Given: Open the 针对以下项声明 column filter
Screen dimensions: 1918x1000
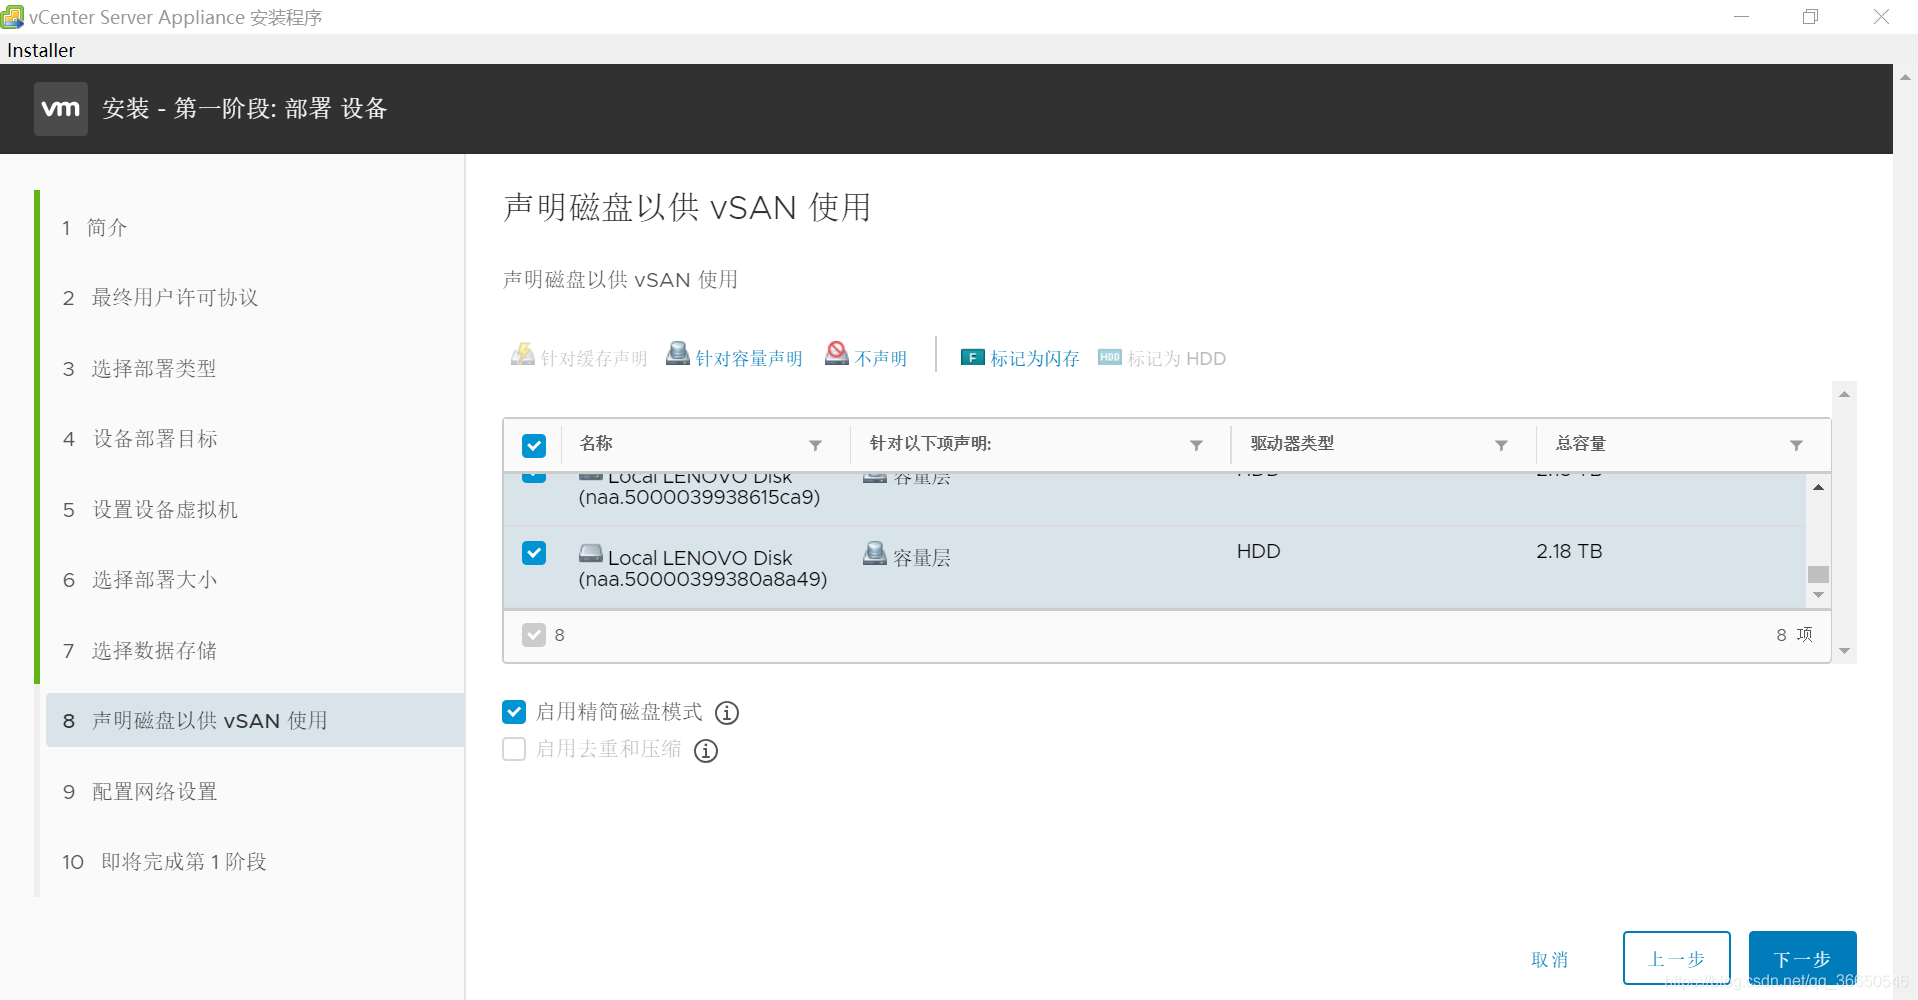Looking at the screenshot, I should (1196, 445).
